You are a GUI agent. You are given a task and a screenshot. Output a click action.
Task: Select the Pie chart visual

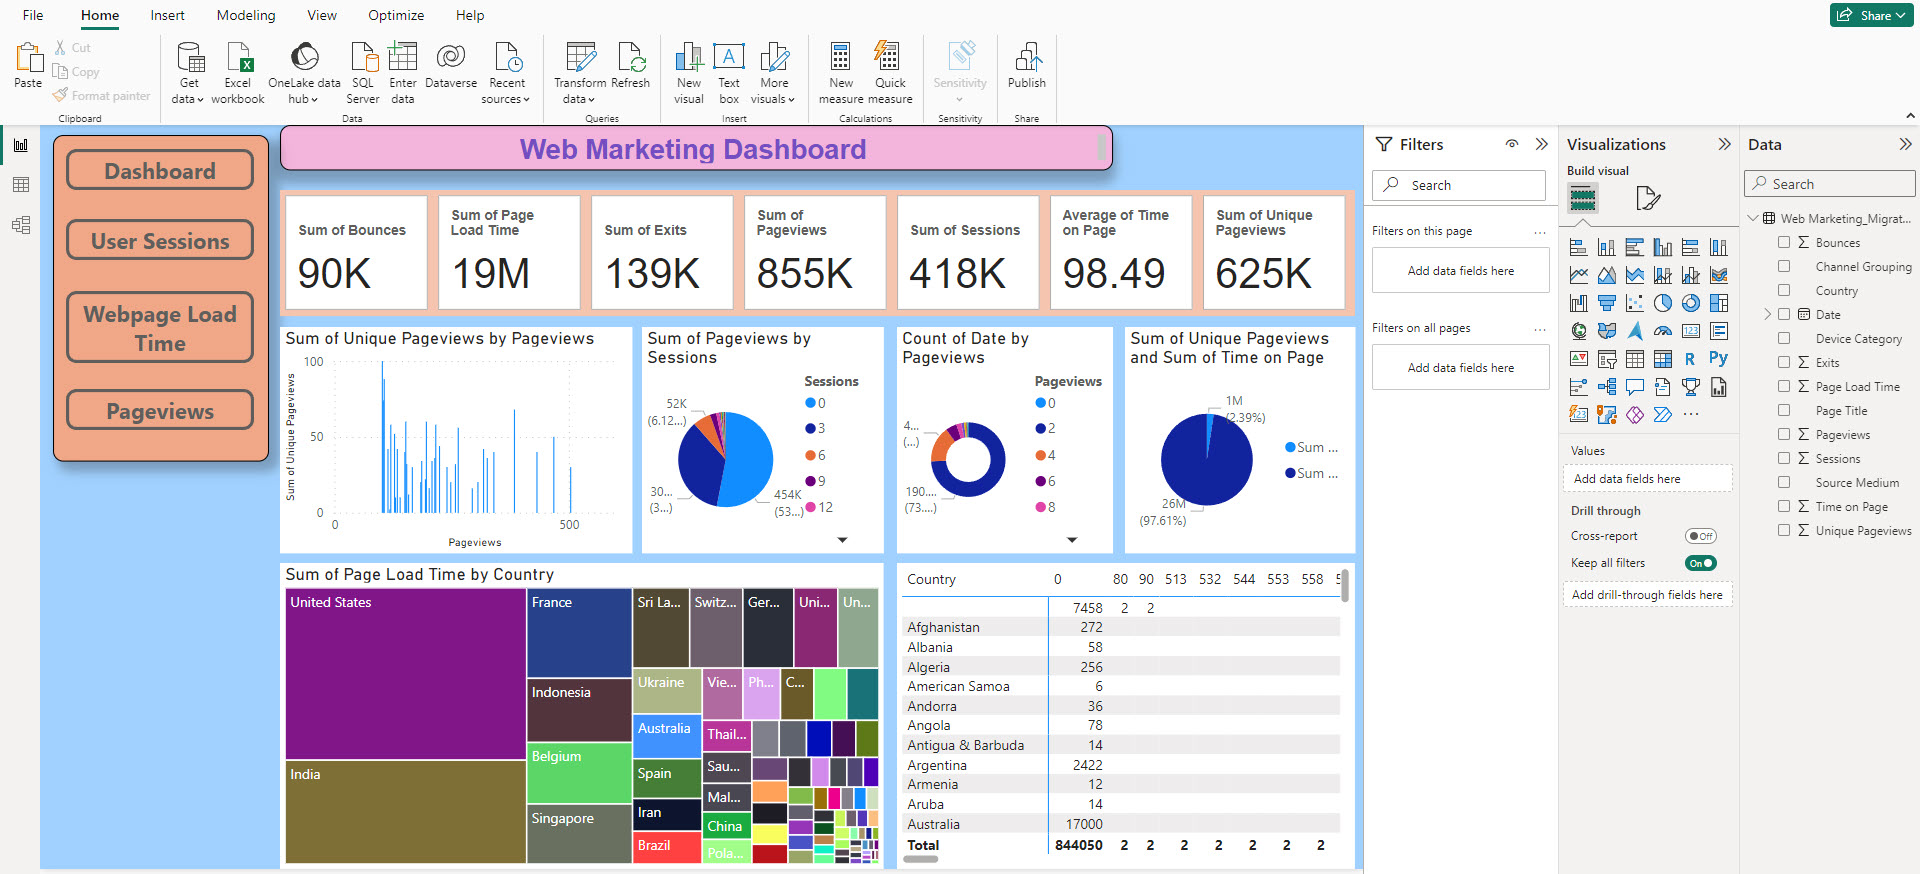point(1663,303)
